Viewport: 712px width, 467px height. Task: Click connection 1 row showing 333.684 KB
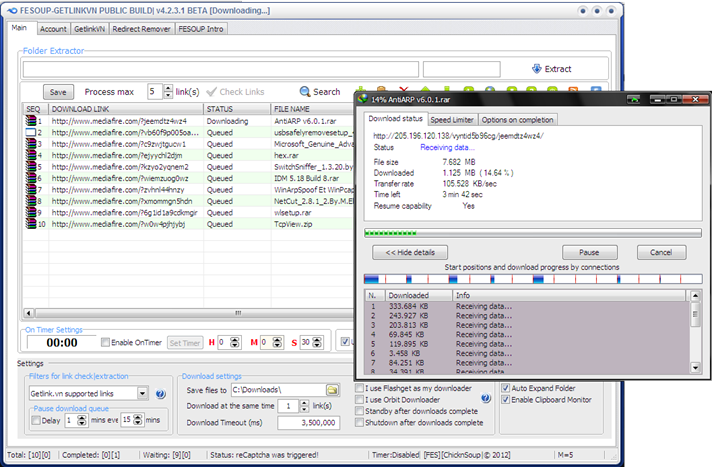click(527, 306)
